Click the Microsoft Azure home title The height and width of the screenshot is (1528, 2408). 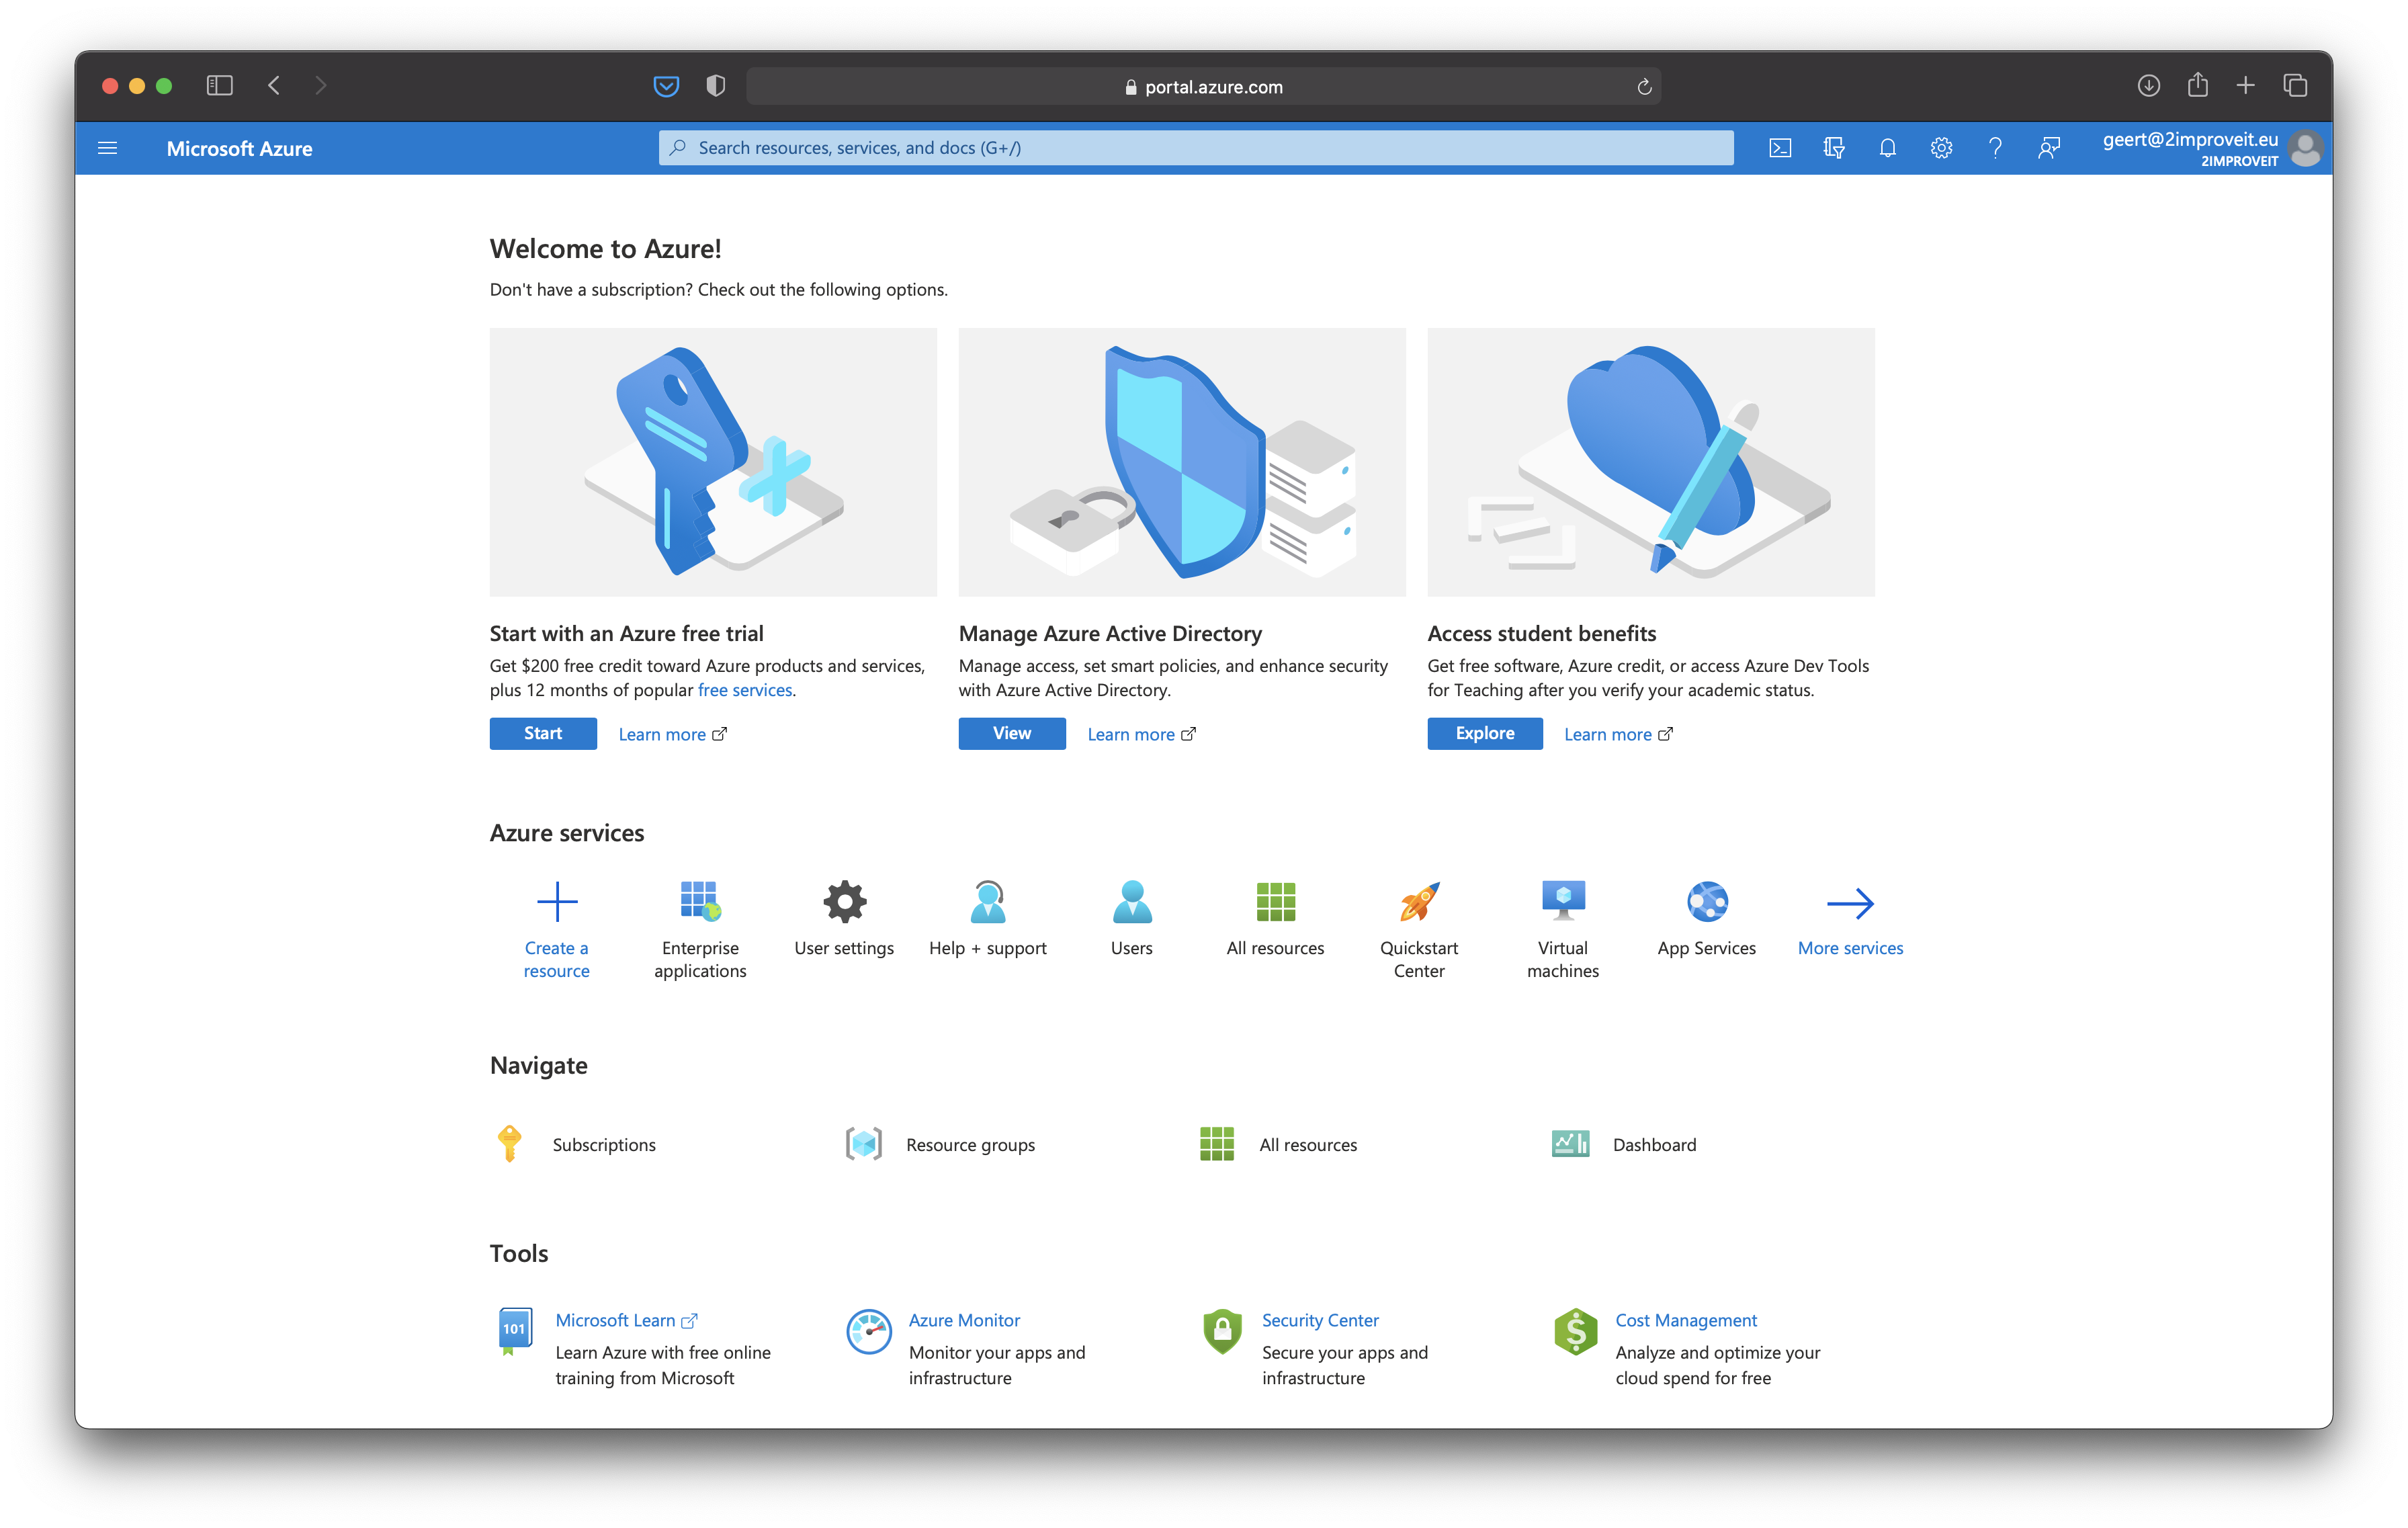click(x=239, y=148)
